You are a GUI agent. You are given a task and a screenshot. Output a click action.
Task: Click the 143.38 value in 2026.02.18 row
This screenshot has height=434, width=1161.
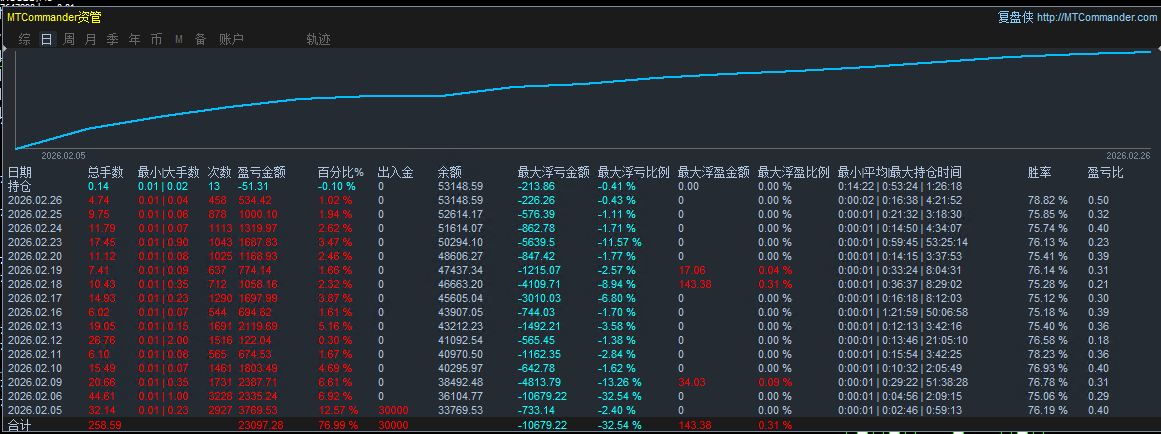tap(695, 284)
